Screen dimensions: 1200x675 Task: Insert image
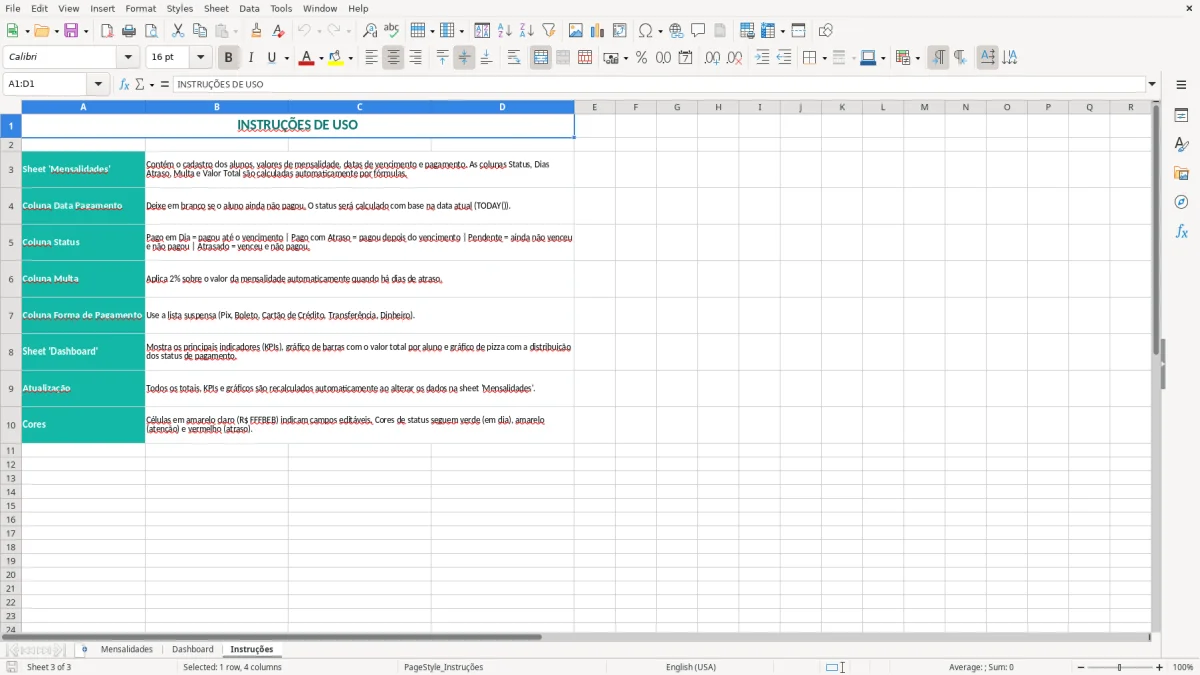tap(576, 31)
